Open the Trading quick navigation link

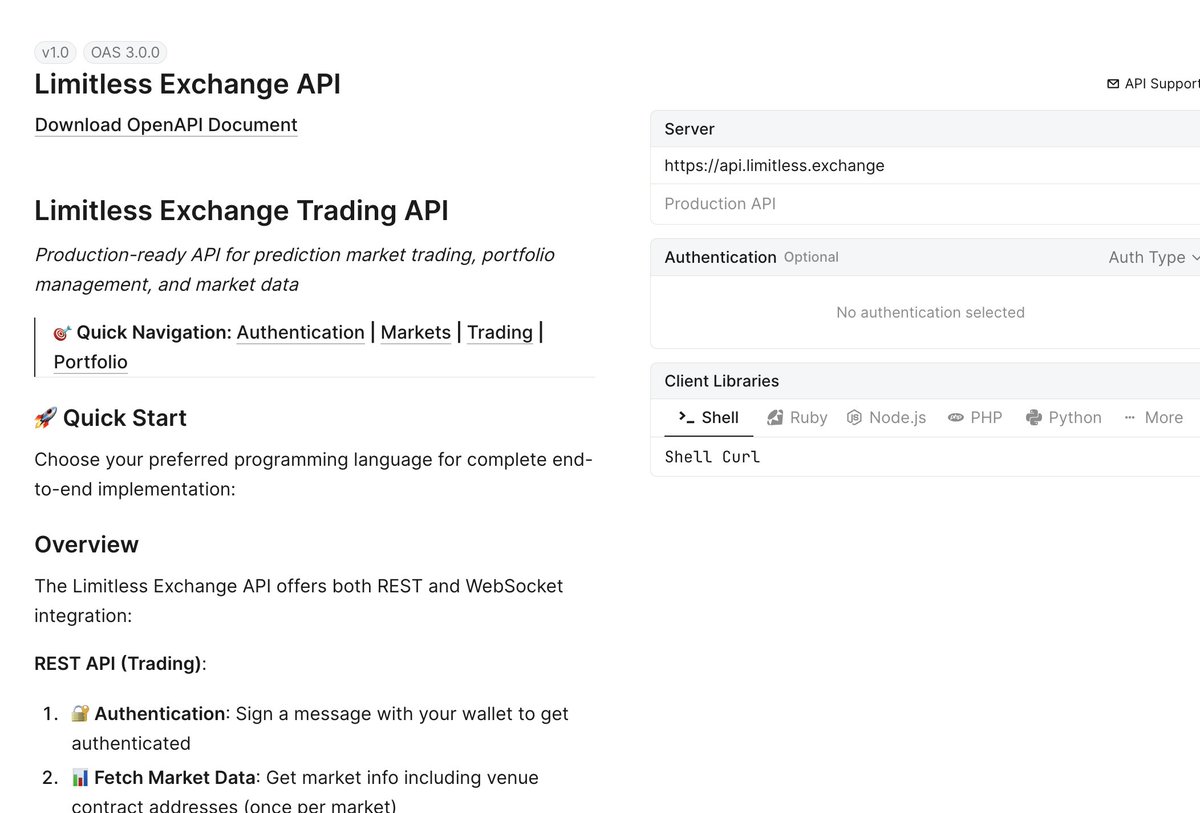(x=499, y=332)
